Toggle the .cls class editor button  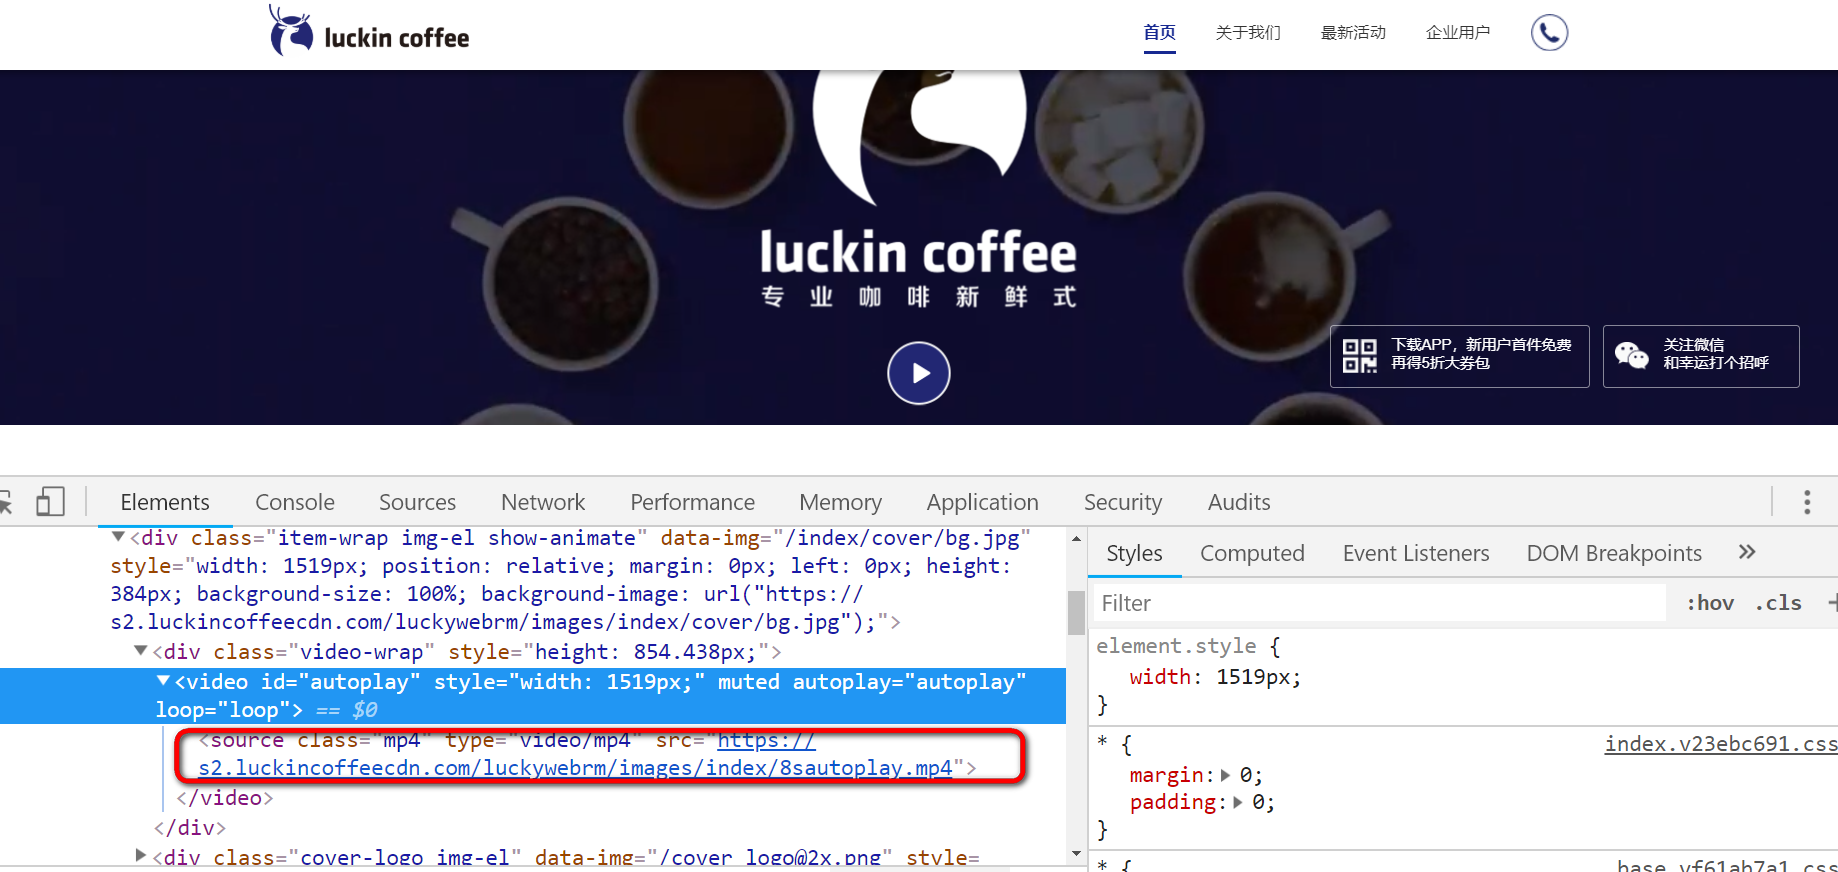tap(1778, 603)
